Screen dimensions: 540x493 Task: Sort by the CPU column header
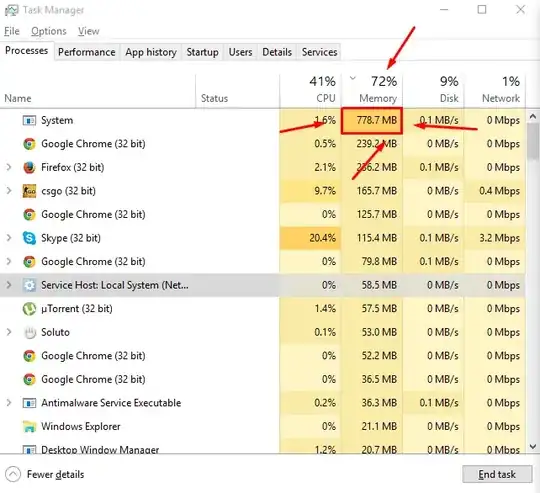tap(311, 90)
